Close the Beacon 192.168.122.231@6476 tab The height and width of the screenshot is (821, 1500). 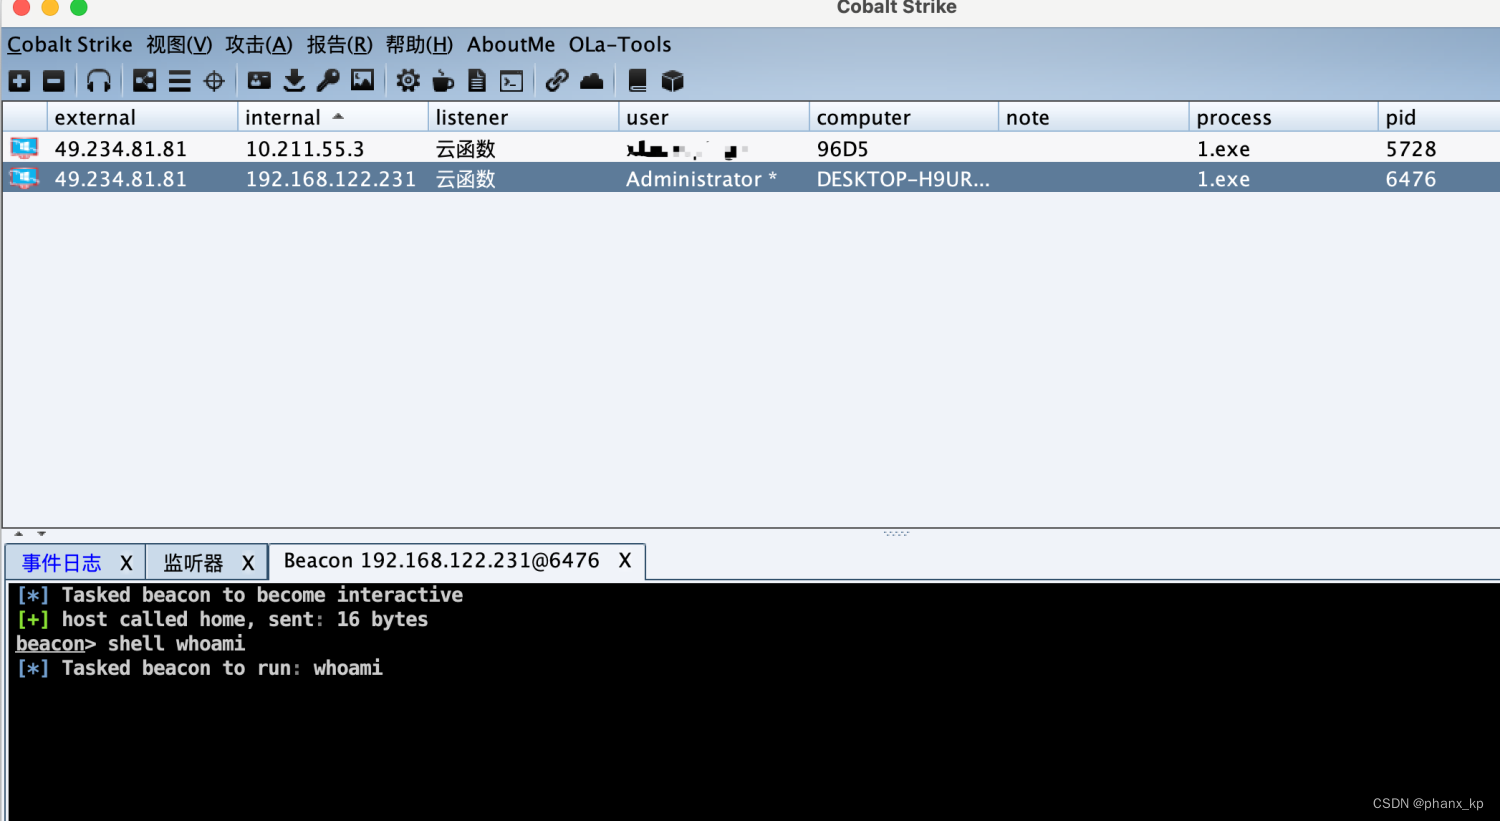click(625, 561)
